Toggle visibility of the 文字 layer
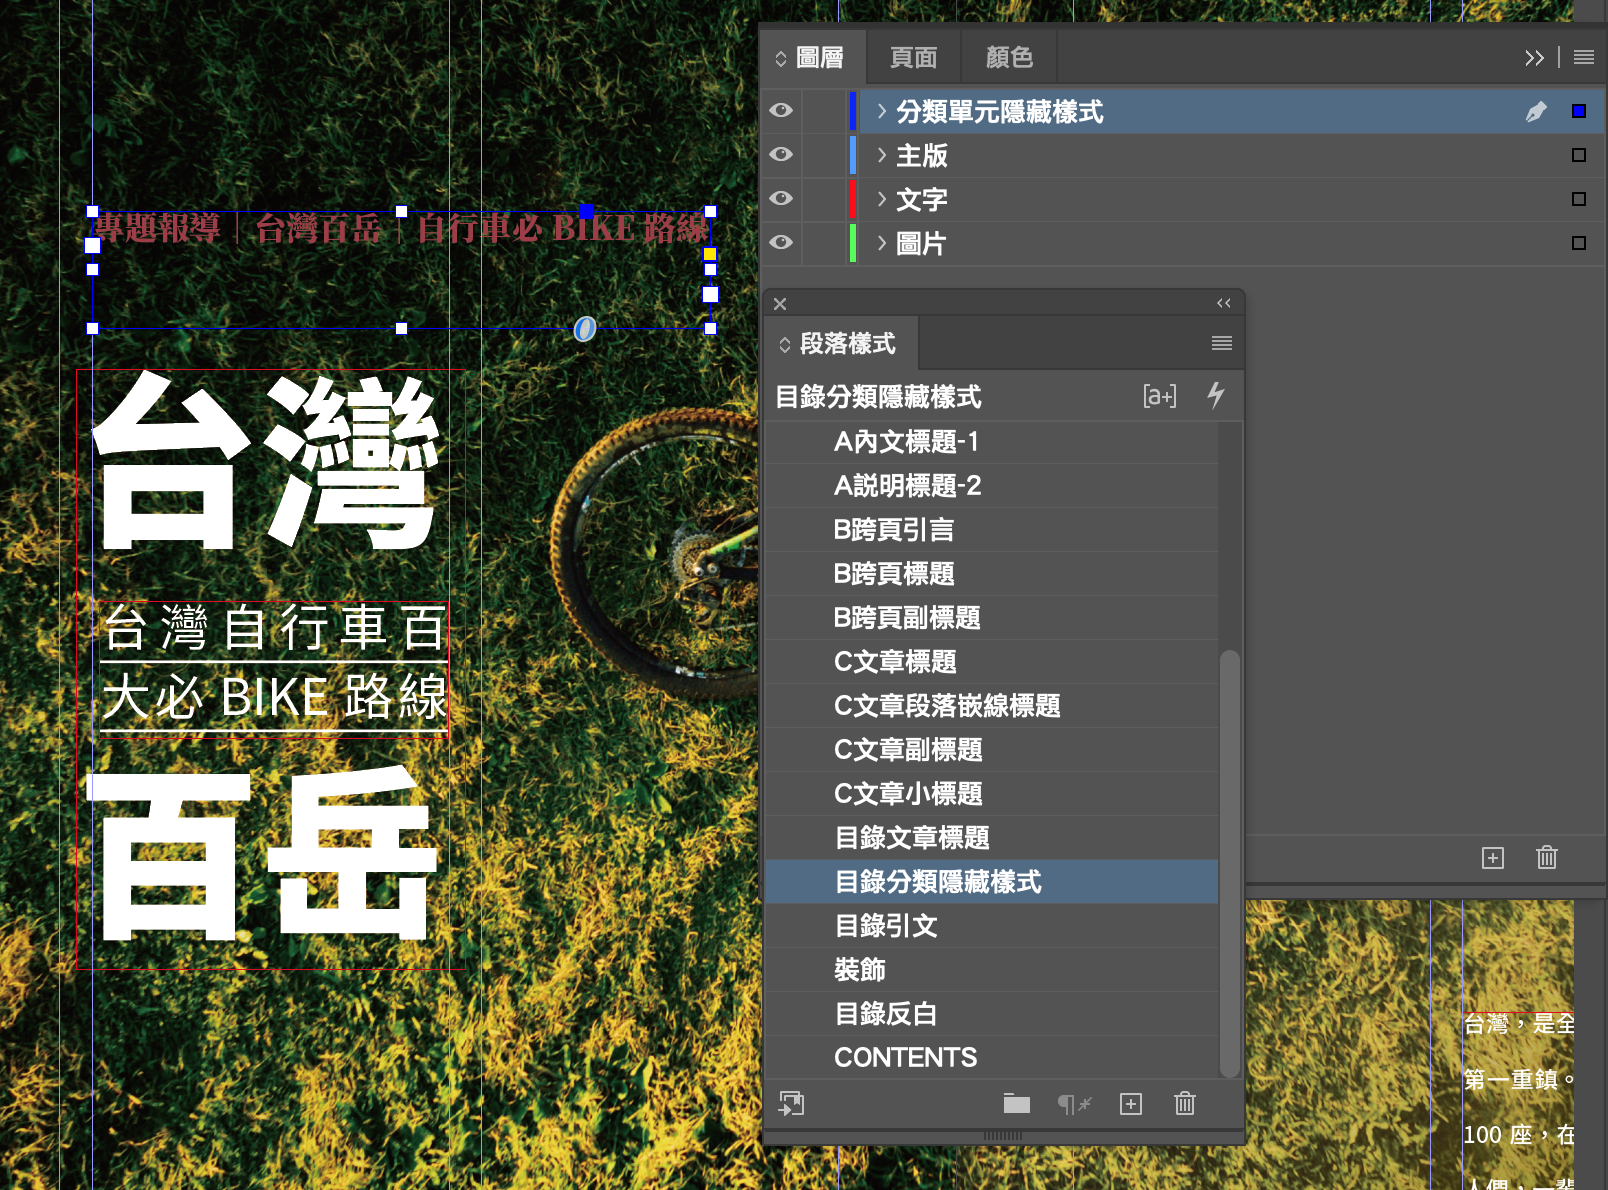This screenshot has height=1190, width=1608. [781, 199]
